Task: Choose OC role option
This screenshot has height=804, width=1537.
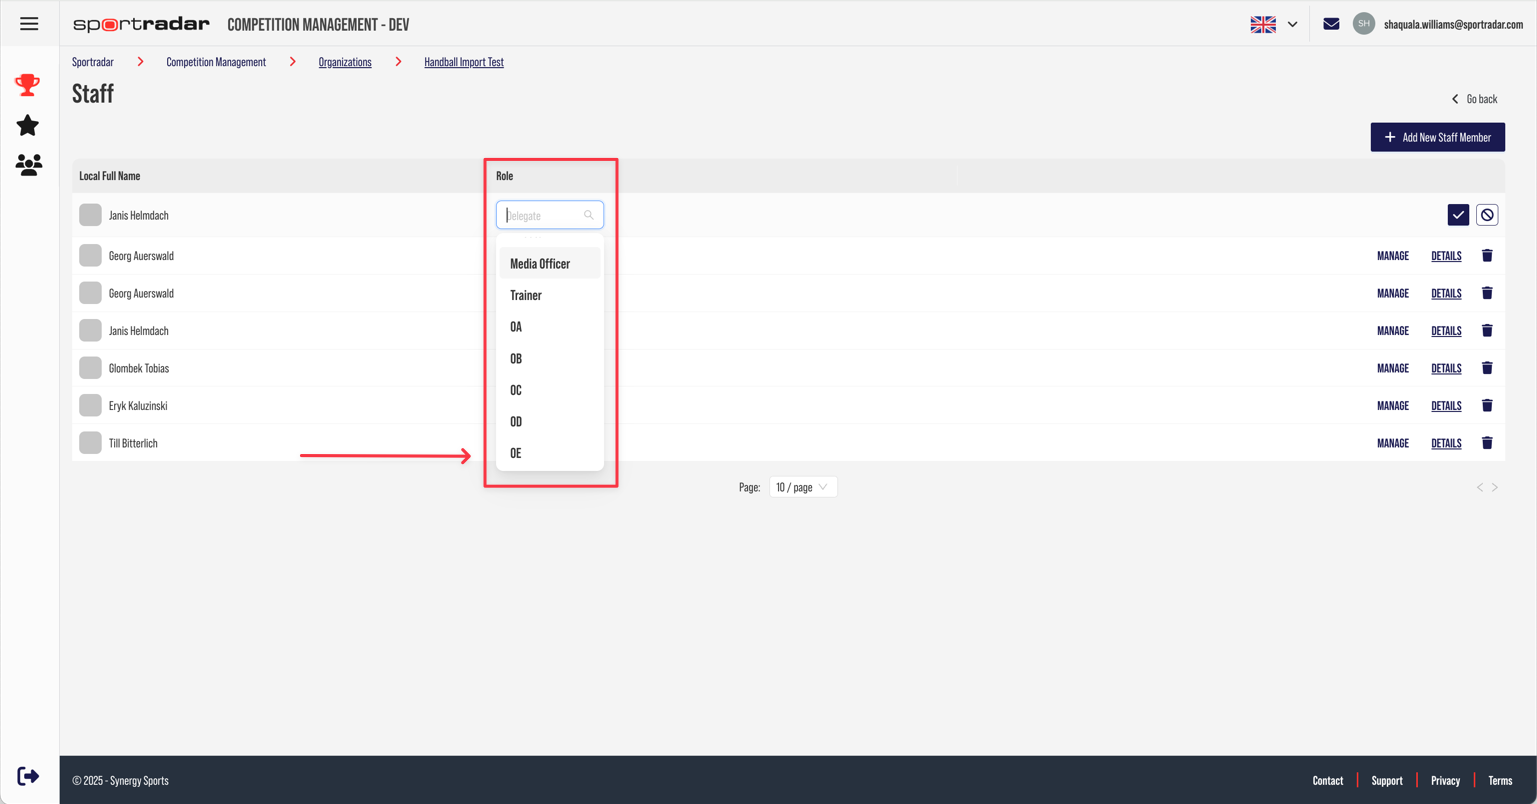Action: point(550,390)
